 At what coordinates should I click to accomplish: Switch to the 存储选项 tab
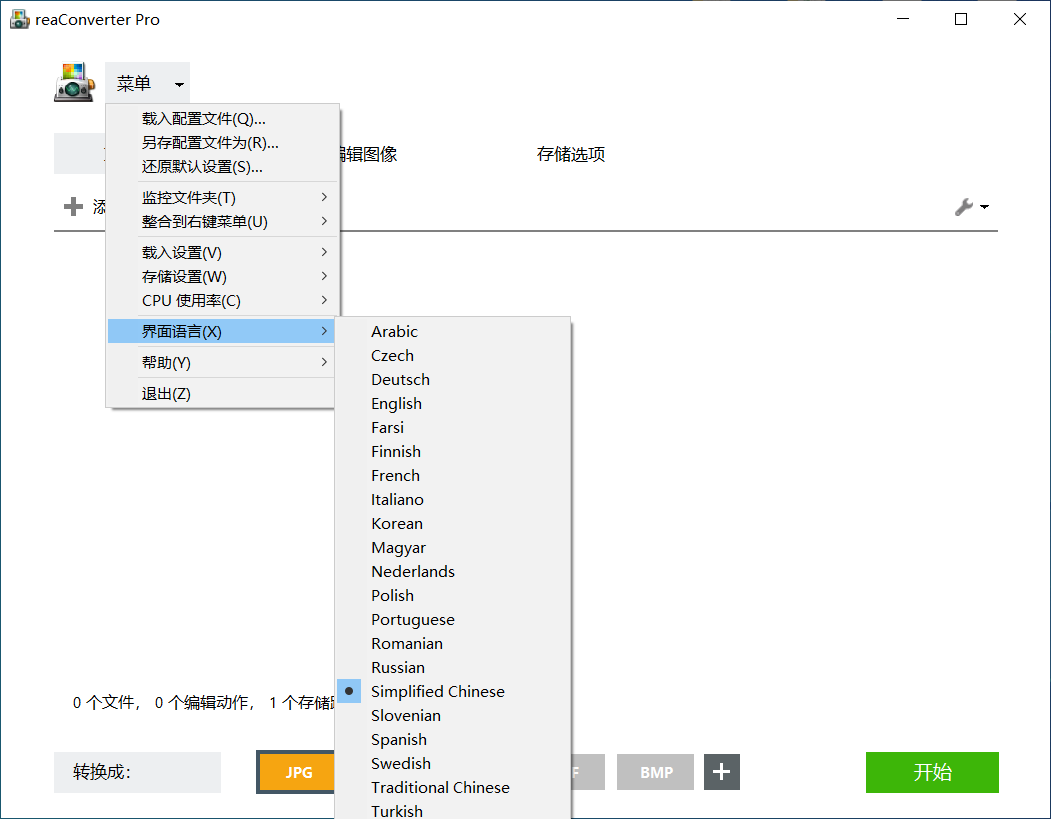point(571,154)
